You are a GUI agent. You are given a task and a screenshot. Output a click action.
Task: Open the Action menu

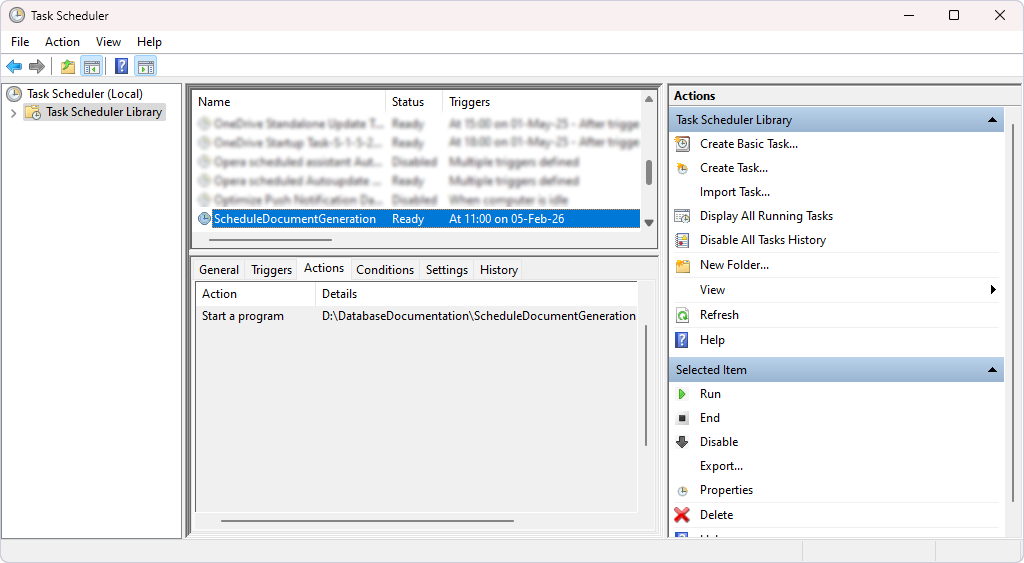[62, 42]
